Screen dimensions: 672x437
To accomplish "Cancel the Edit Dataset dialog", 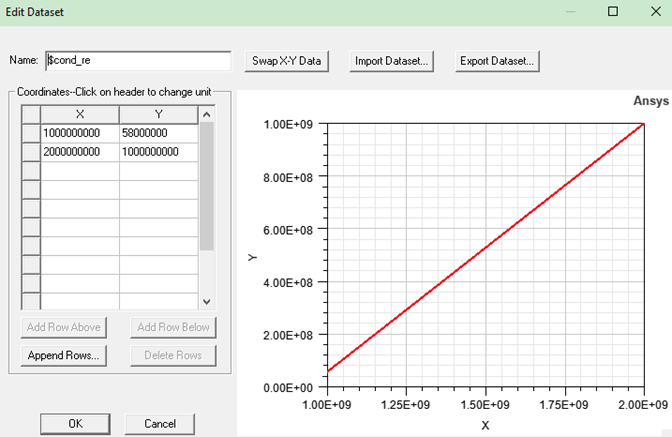I will point(160,423).
